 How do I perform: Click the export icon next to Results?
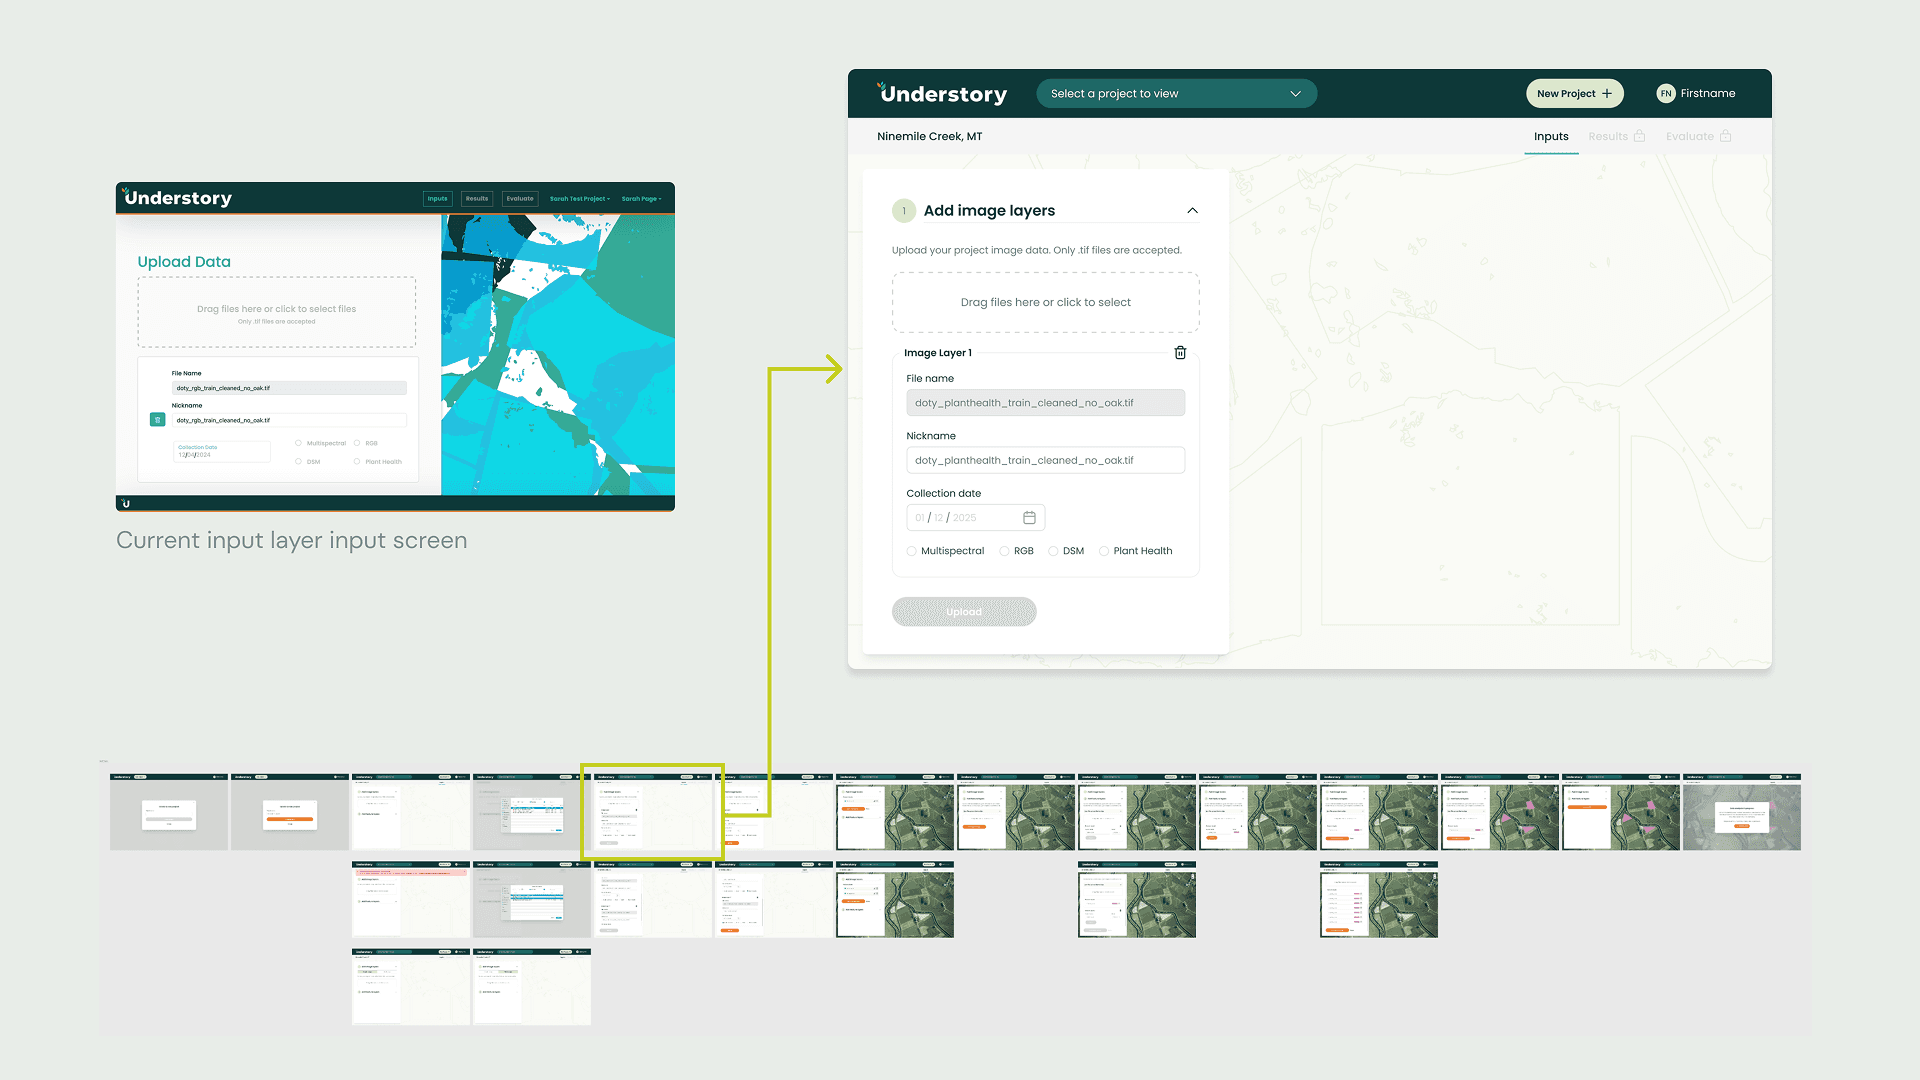(1641, 136)
